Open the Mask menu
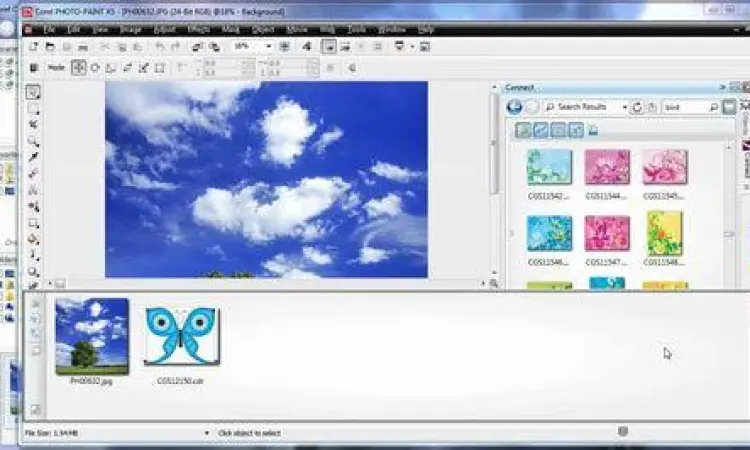Screen dimensions: 750x450 point(230,30)
